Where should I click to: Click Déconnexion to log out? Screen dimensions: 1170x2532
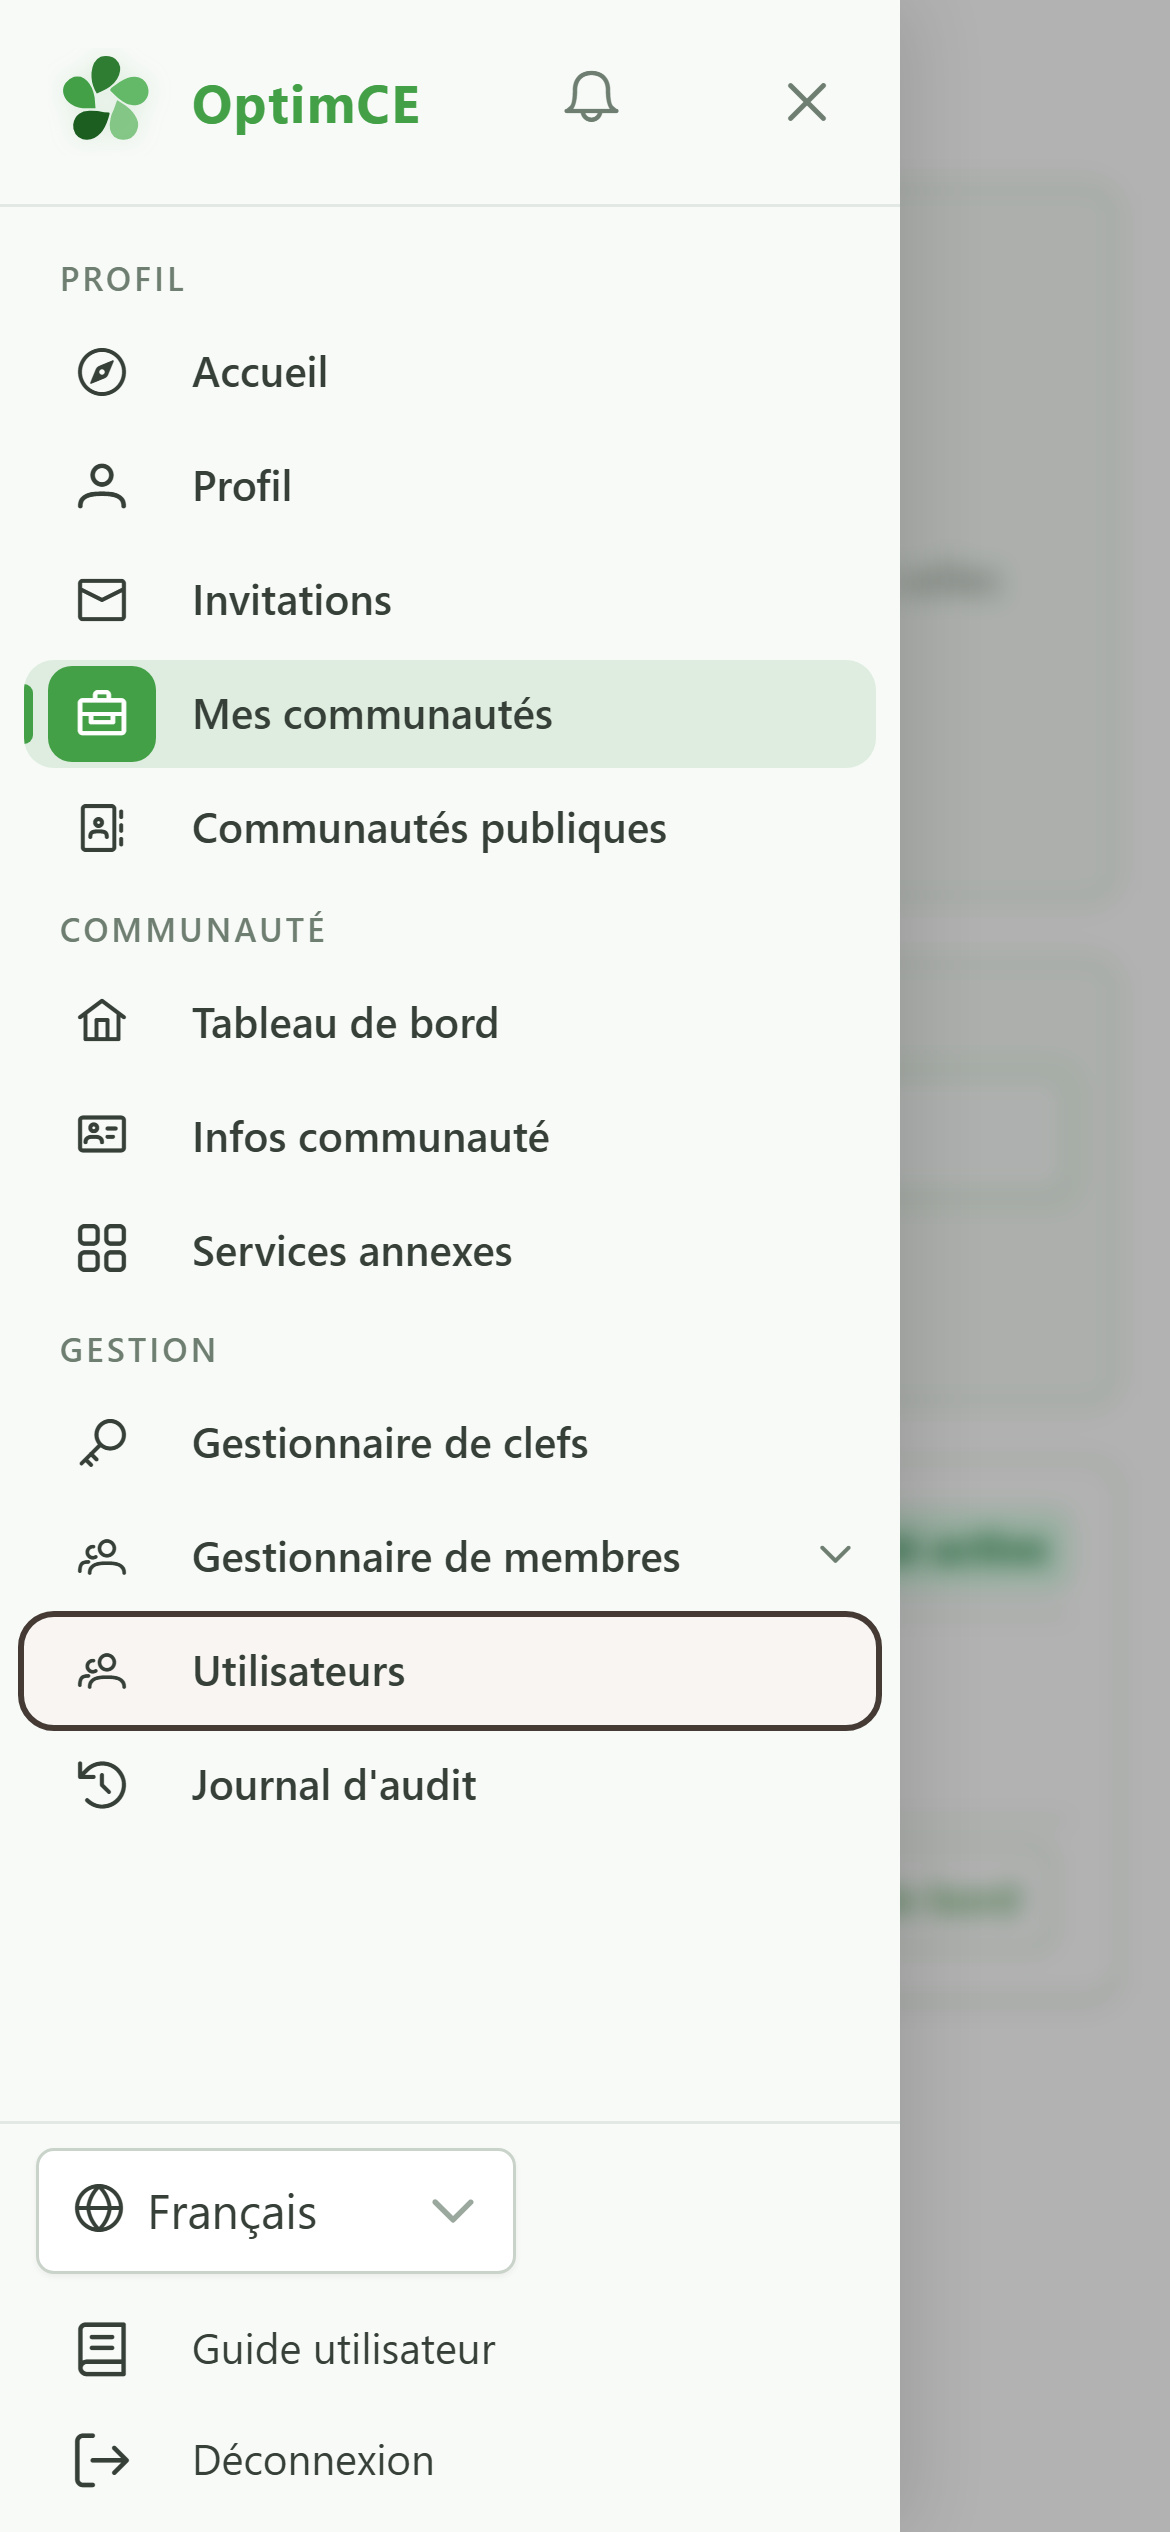313,2460
